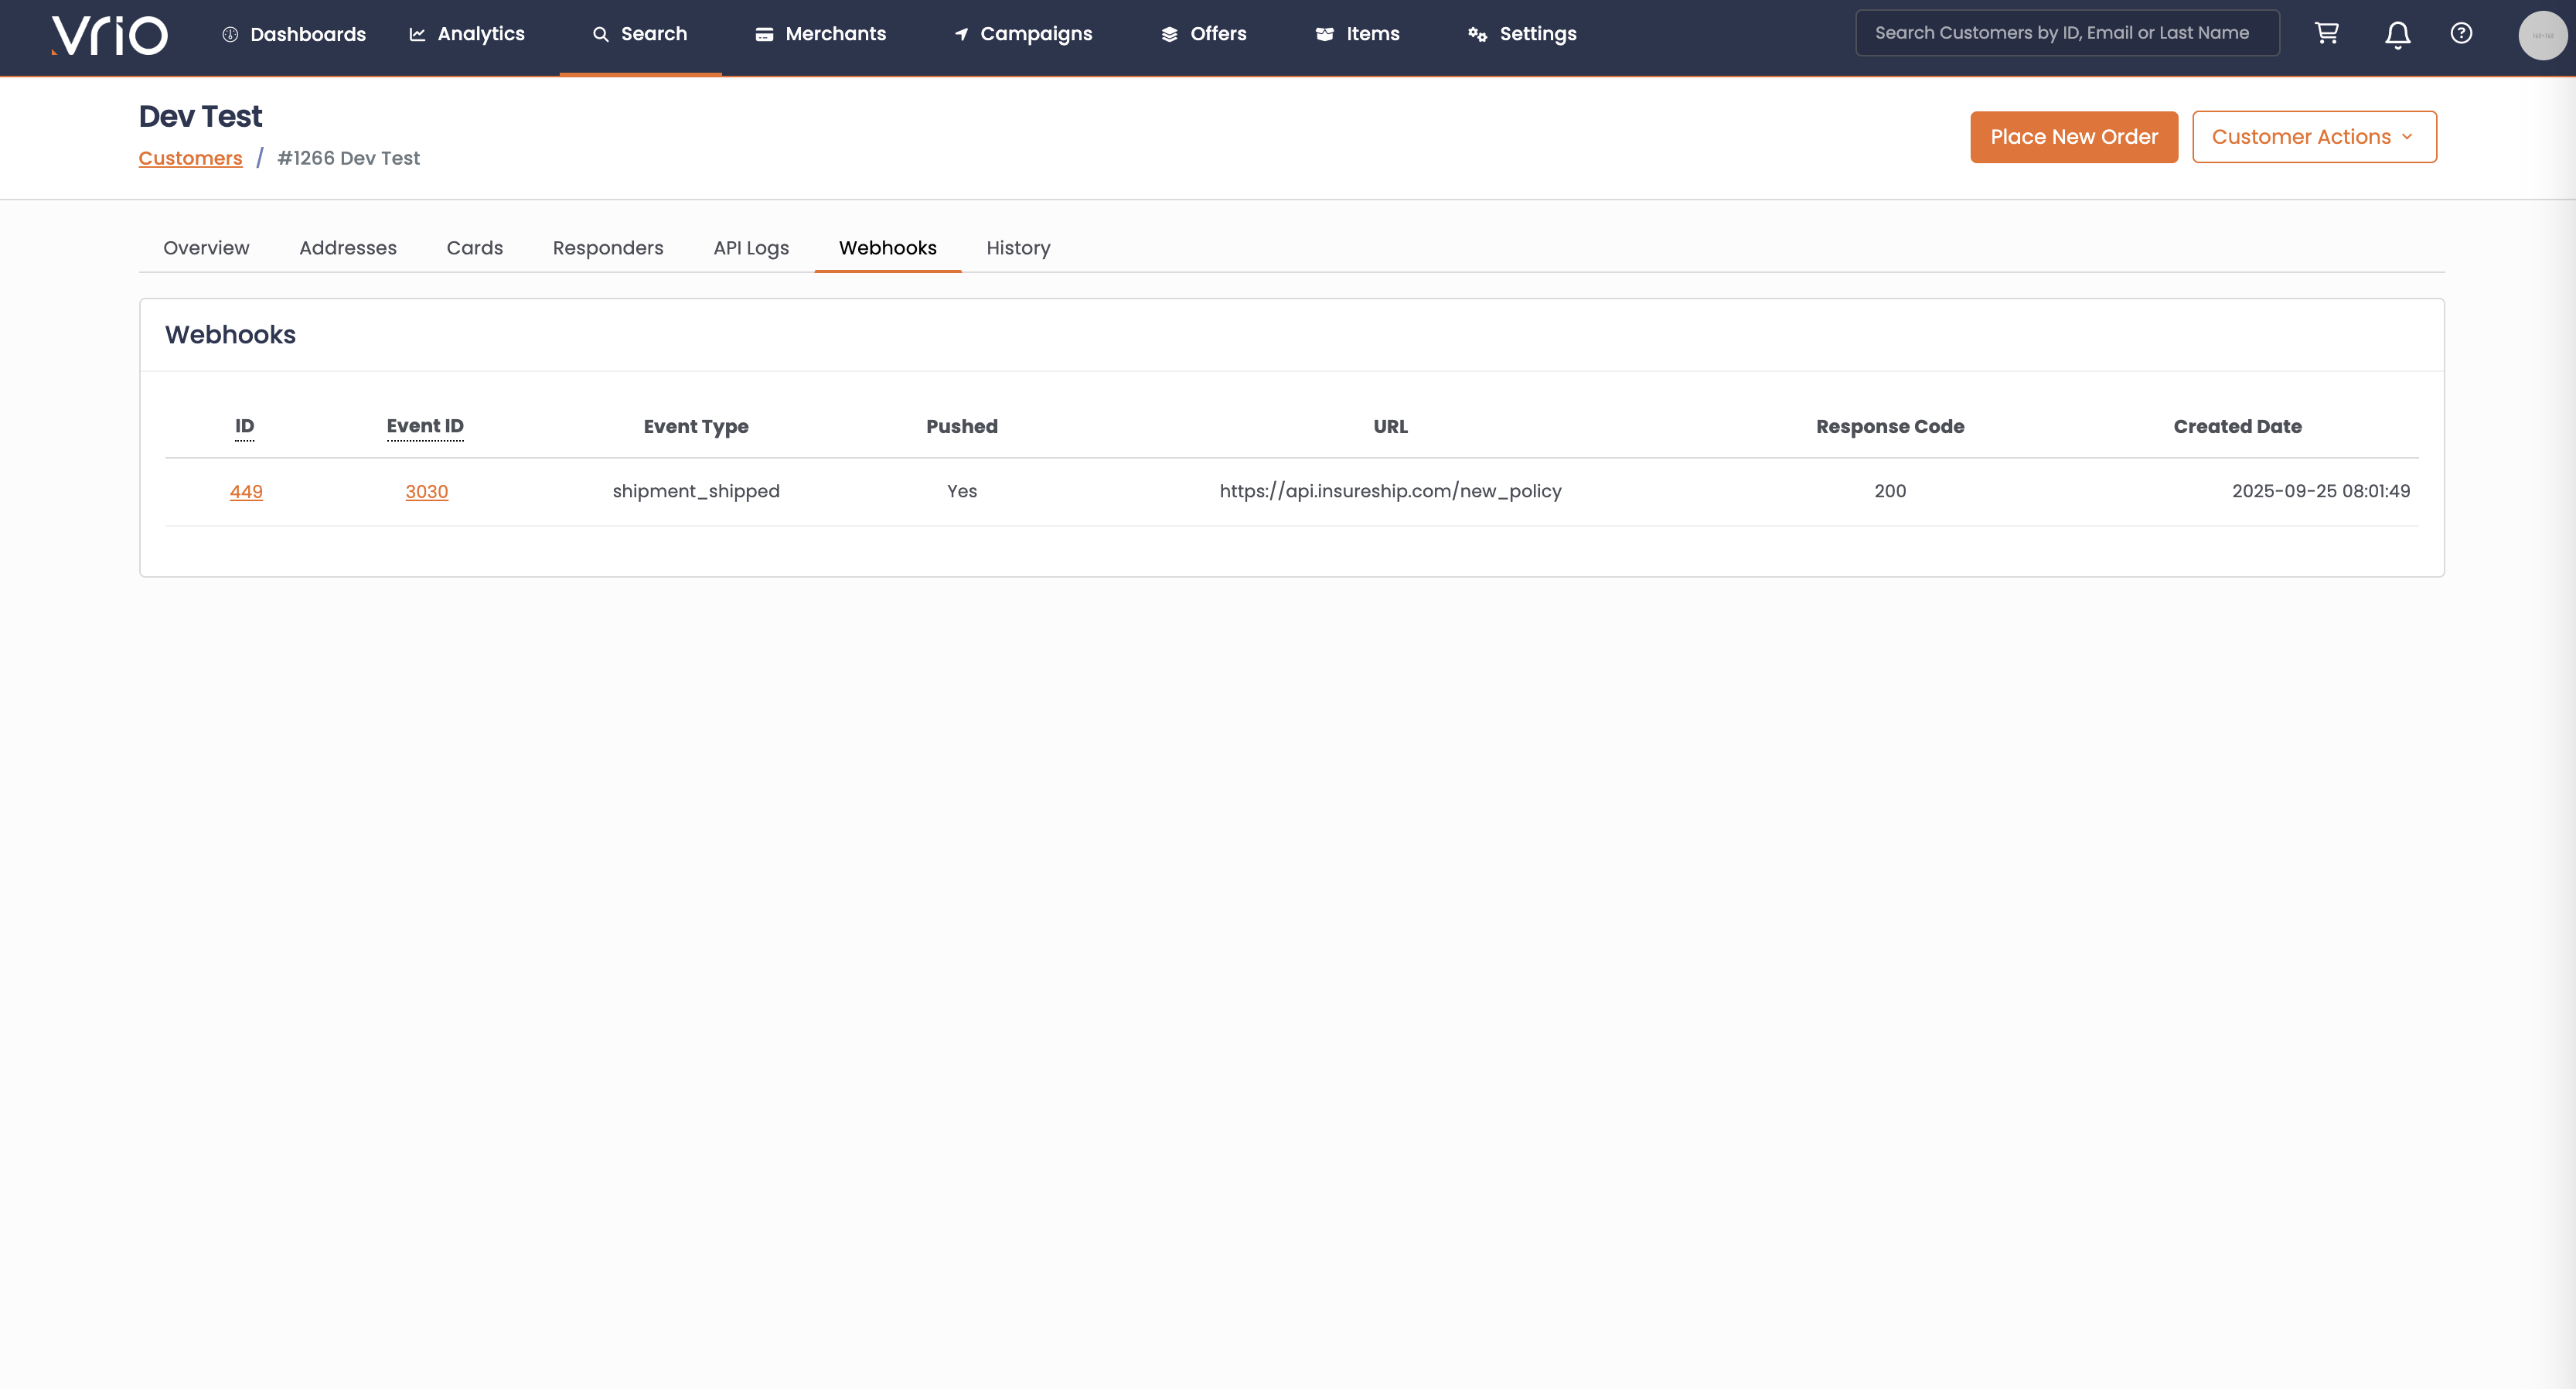Open Dashboards in the top navigation
This screenshot has width=2576, height=1389.
[x=293, y=34]
